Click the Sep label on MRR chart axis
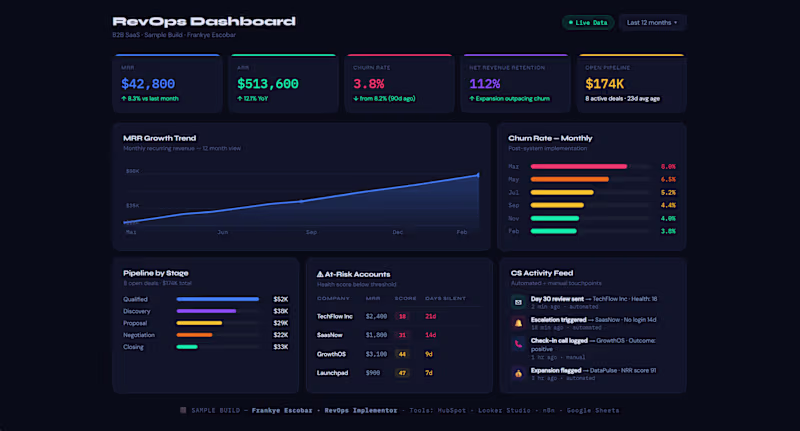The height and width of the screenshot is (431, 800). point(311,232)
